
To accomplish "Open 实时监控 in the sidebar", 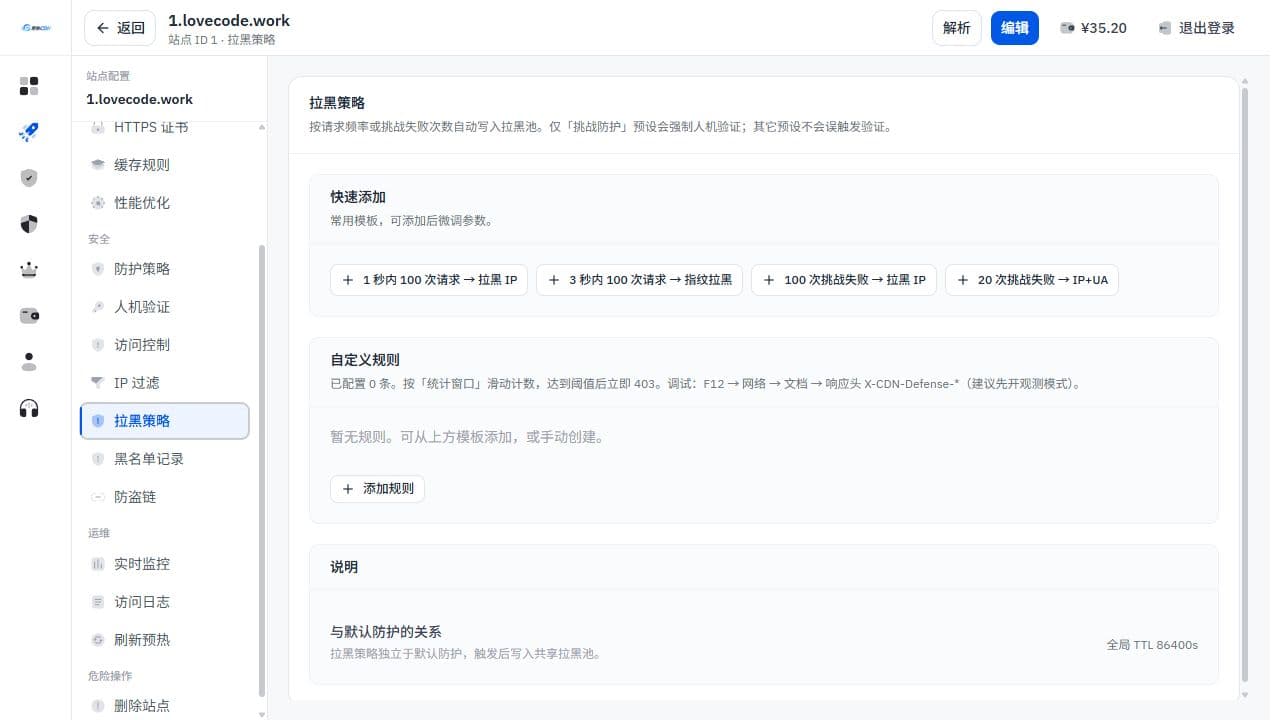I will point(165,564).
